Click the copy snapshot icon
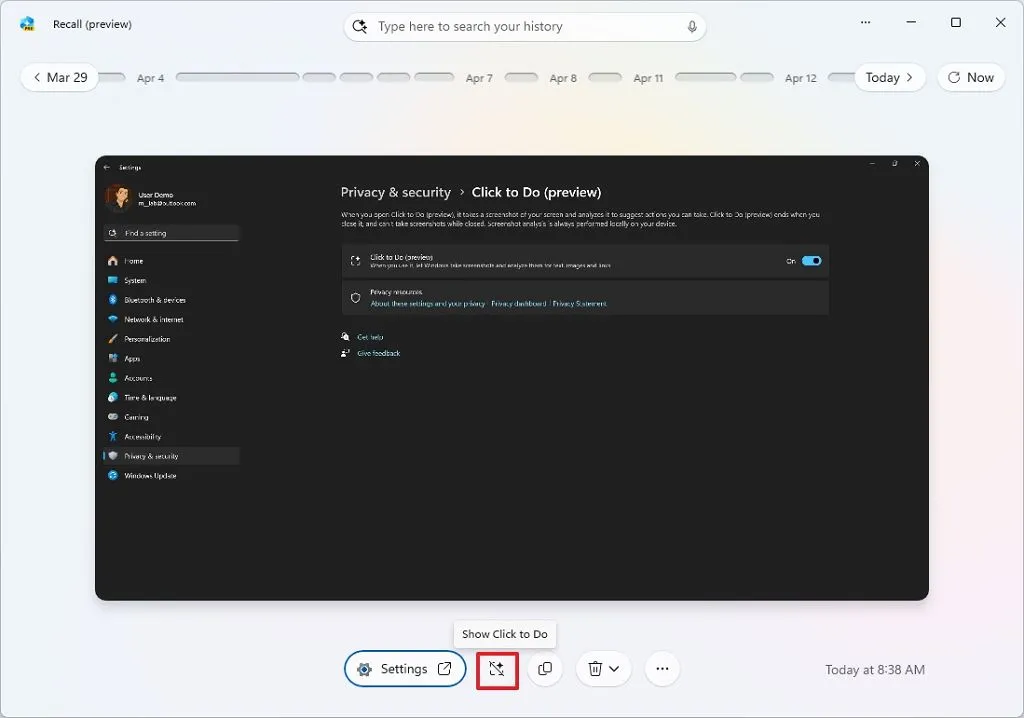The image size is (1024, 718). tap(545, 669)
